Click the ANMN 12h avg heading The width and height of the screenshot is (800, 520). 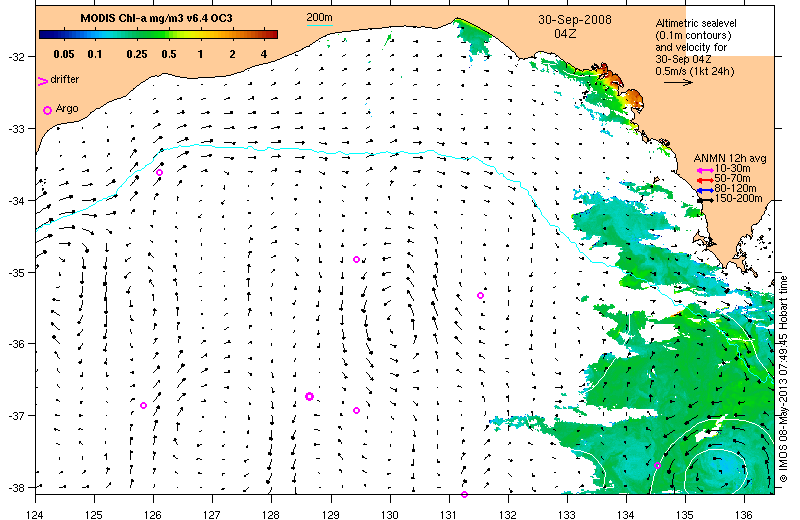click(730, 158)
